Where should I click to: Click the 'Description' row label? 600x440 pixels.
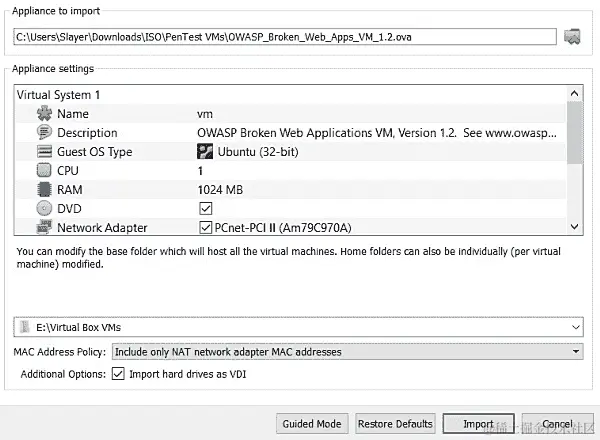[87, 133]
